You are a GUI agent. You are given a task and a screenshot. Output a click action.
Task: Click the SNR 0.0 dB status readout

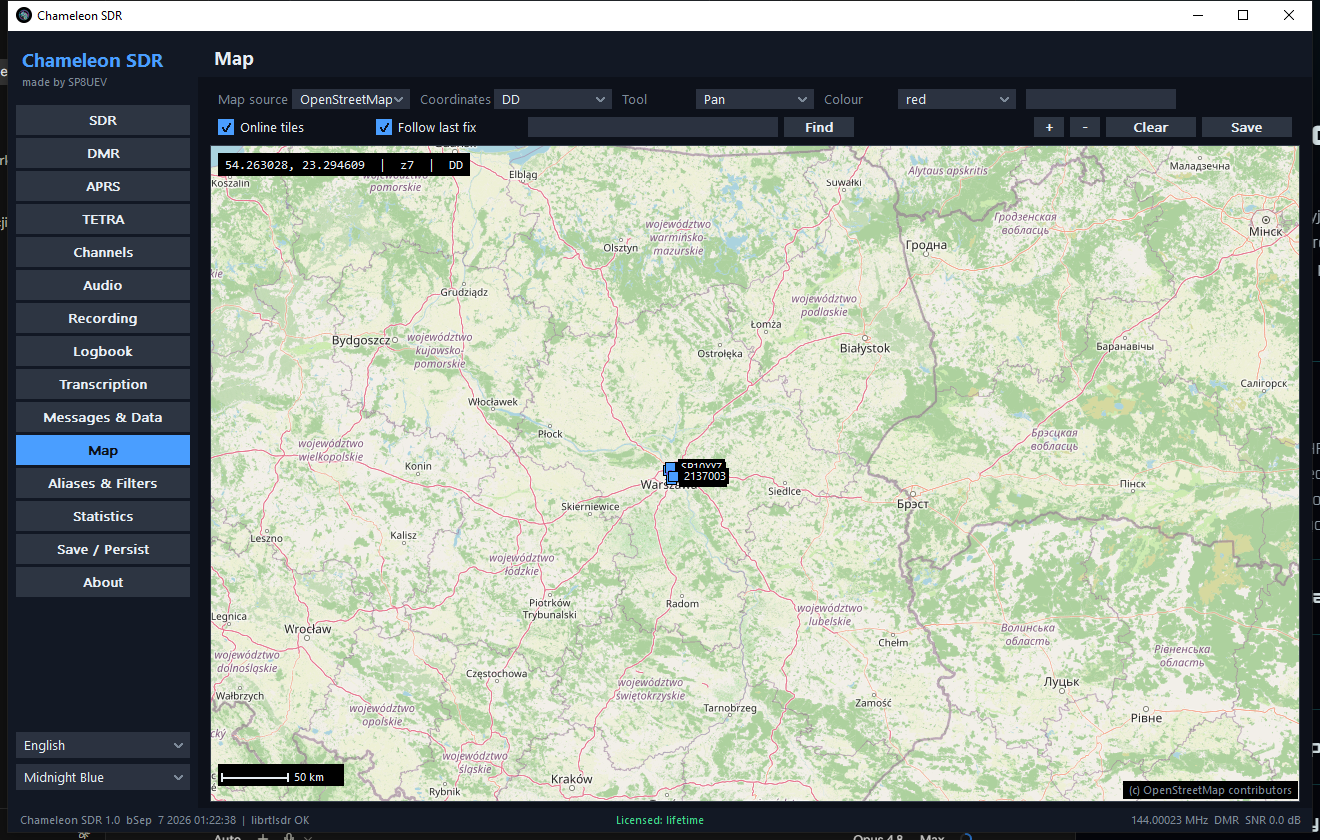(x=1273, y=820)
